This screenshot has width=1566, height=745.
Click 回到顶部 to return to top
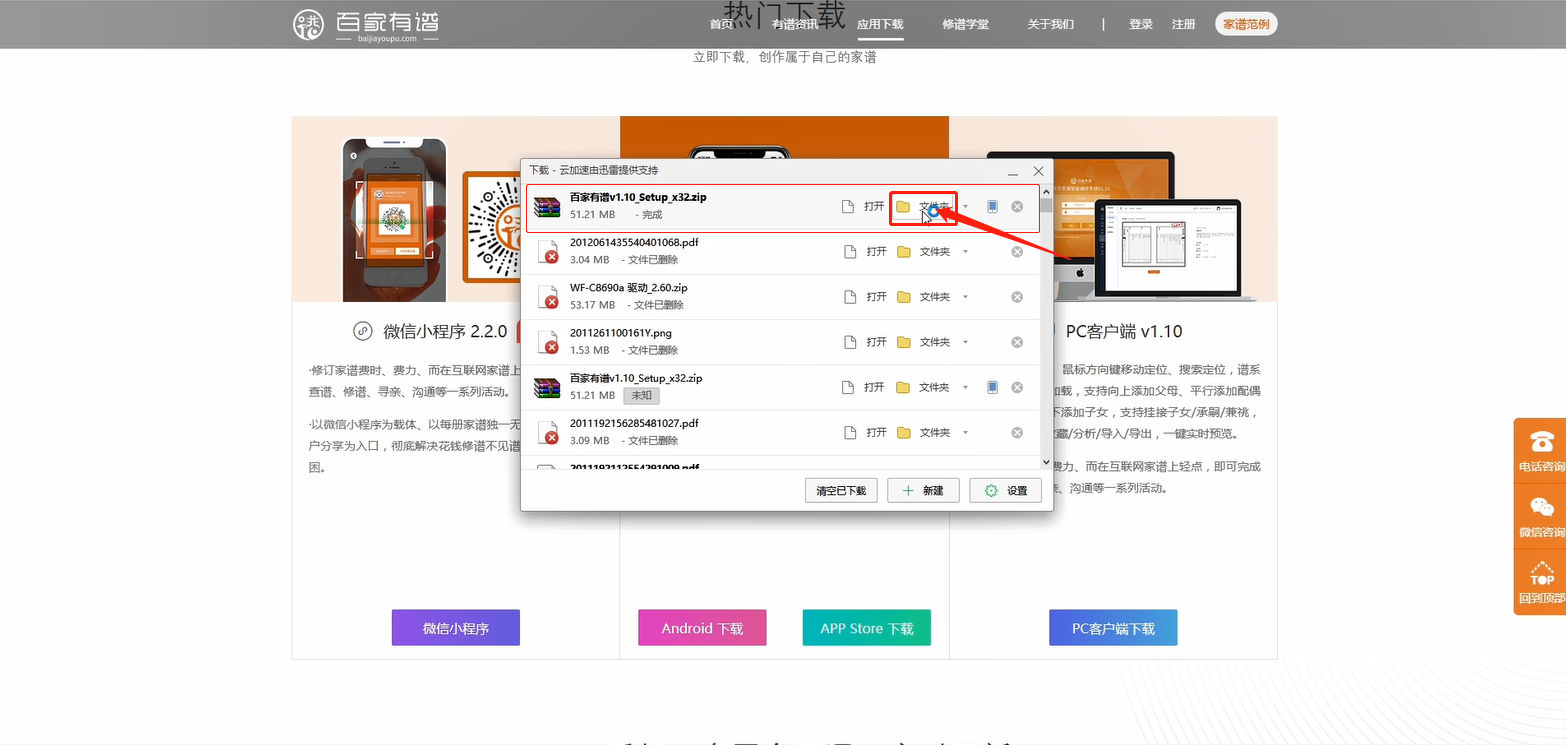point(1541,583)
